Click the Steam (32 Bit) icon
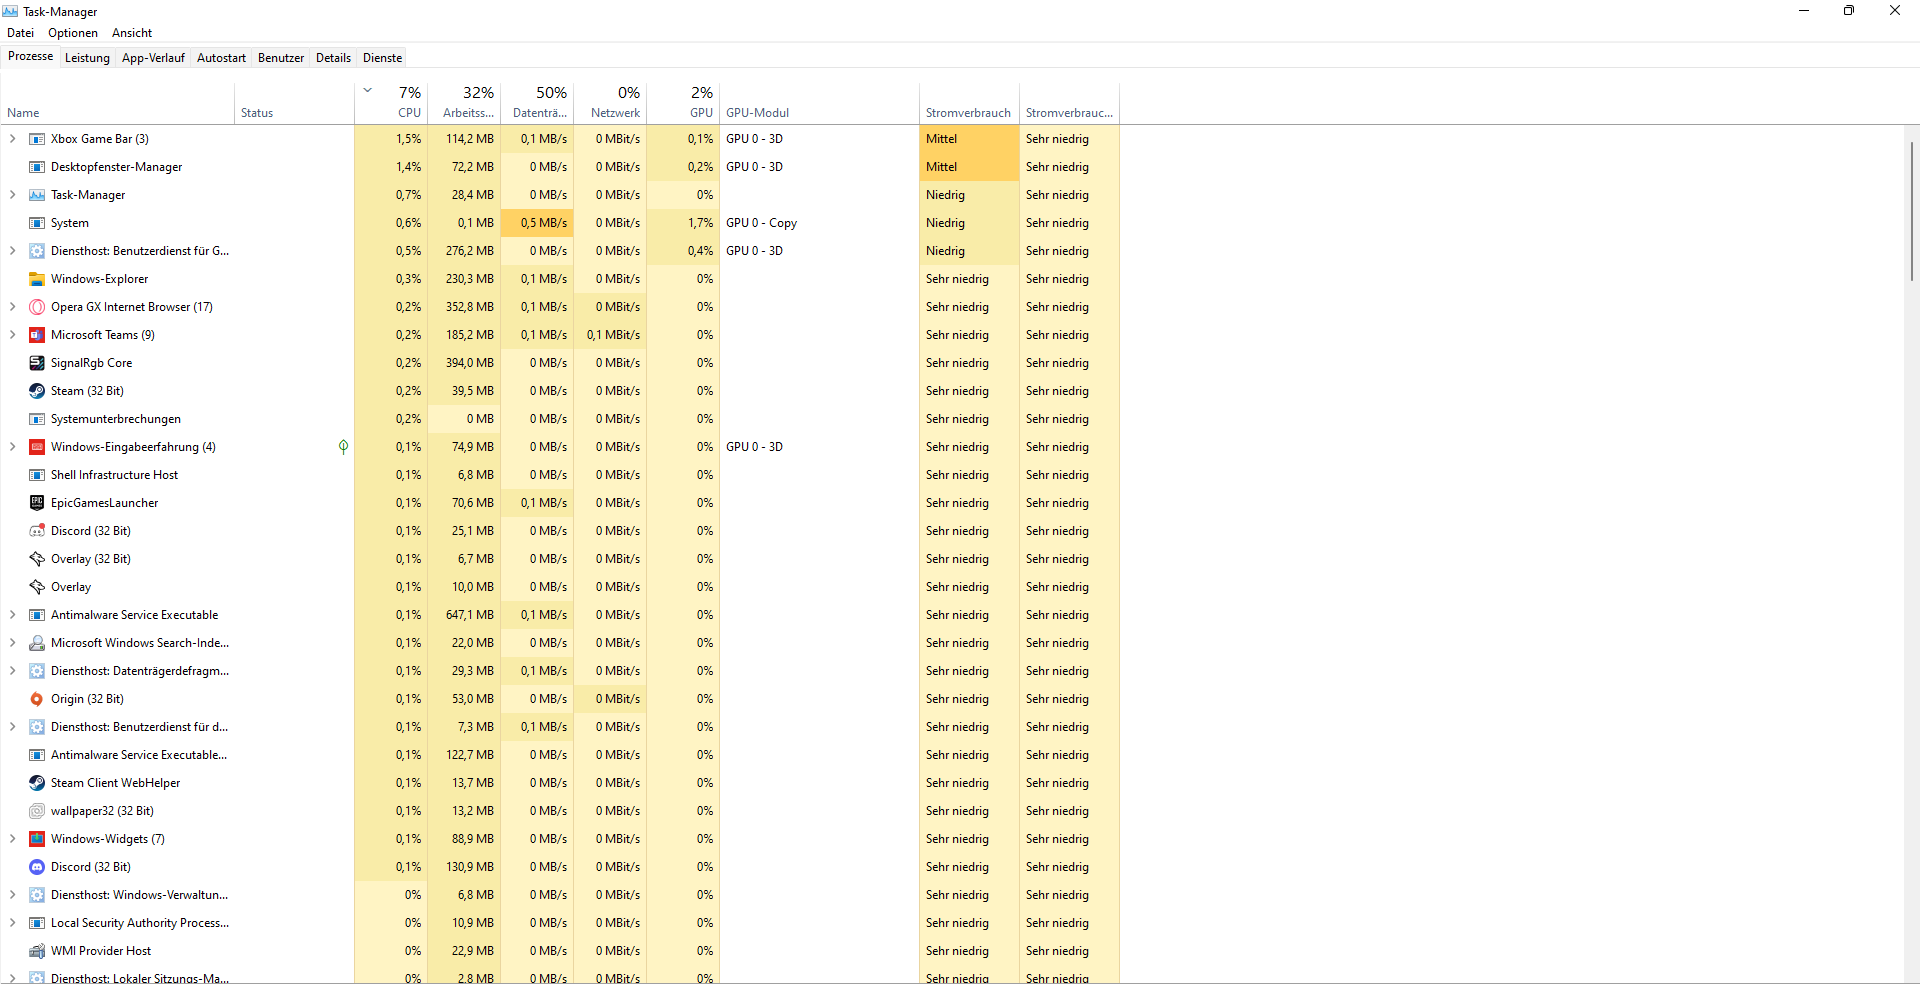 [37, 391]
